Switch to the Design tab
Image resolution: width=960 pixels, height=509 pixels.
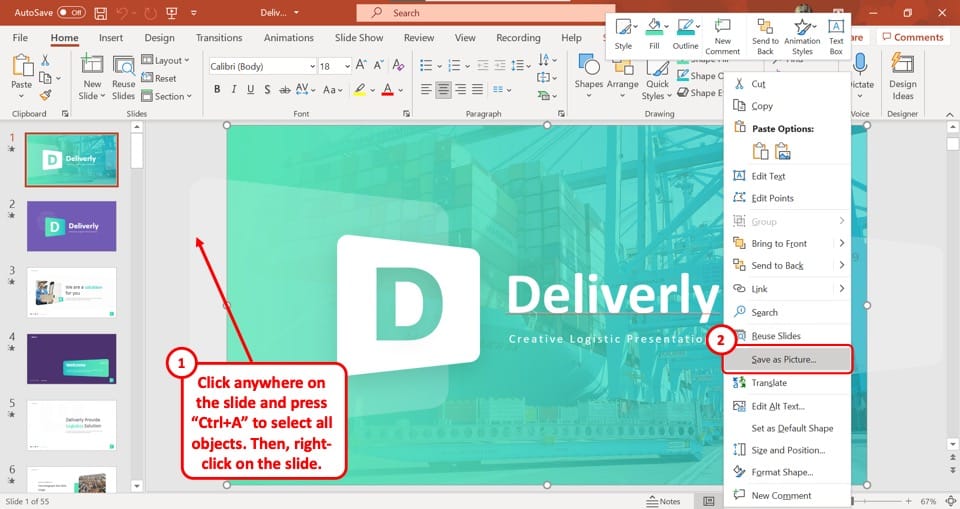159,37
